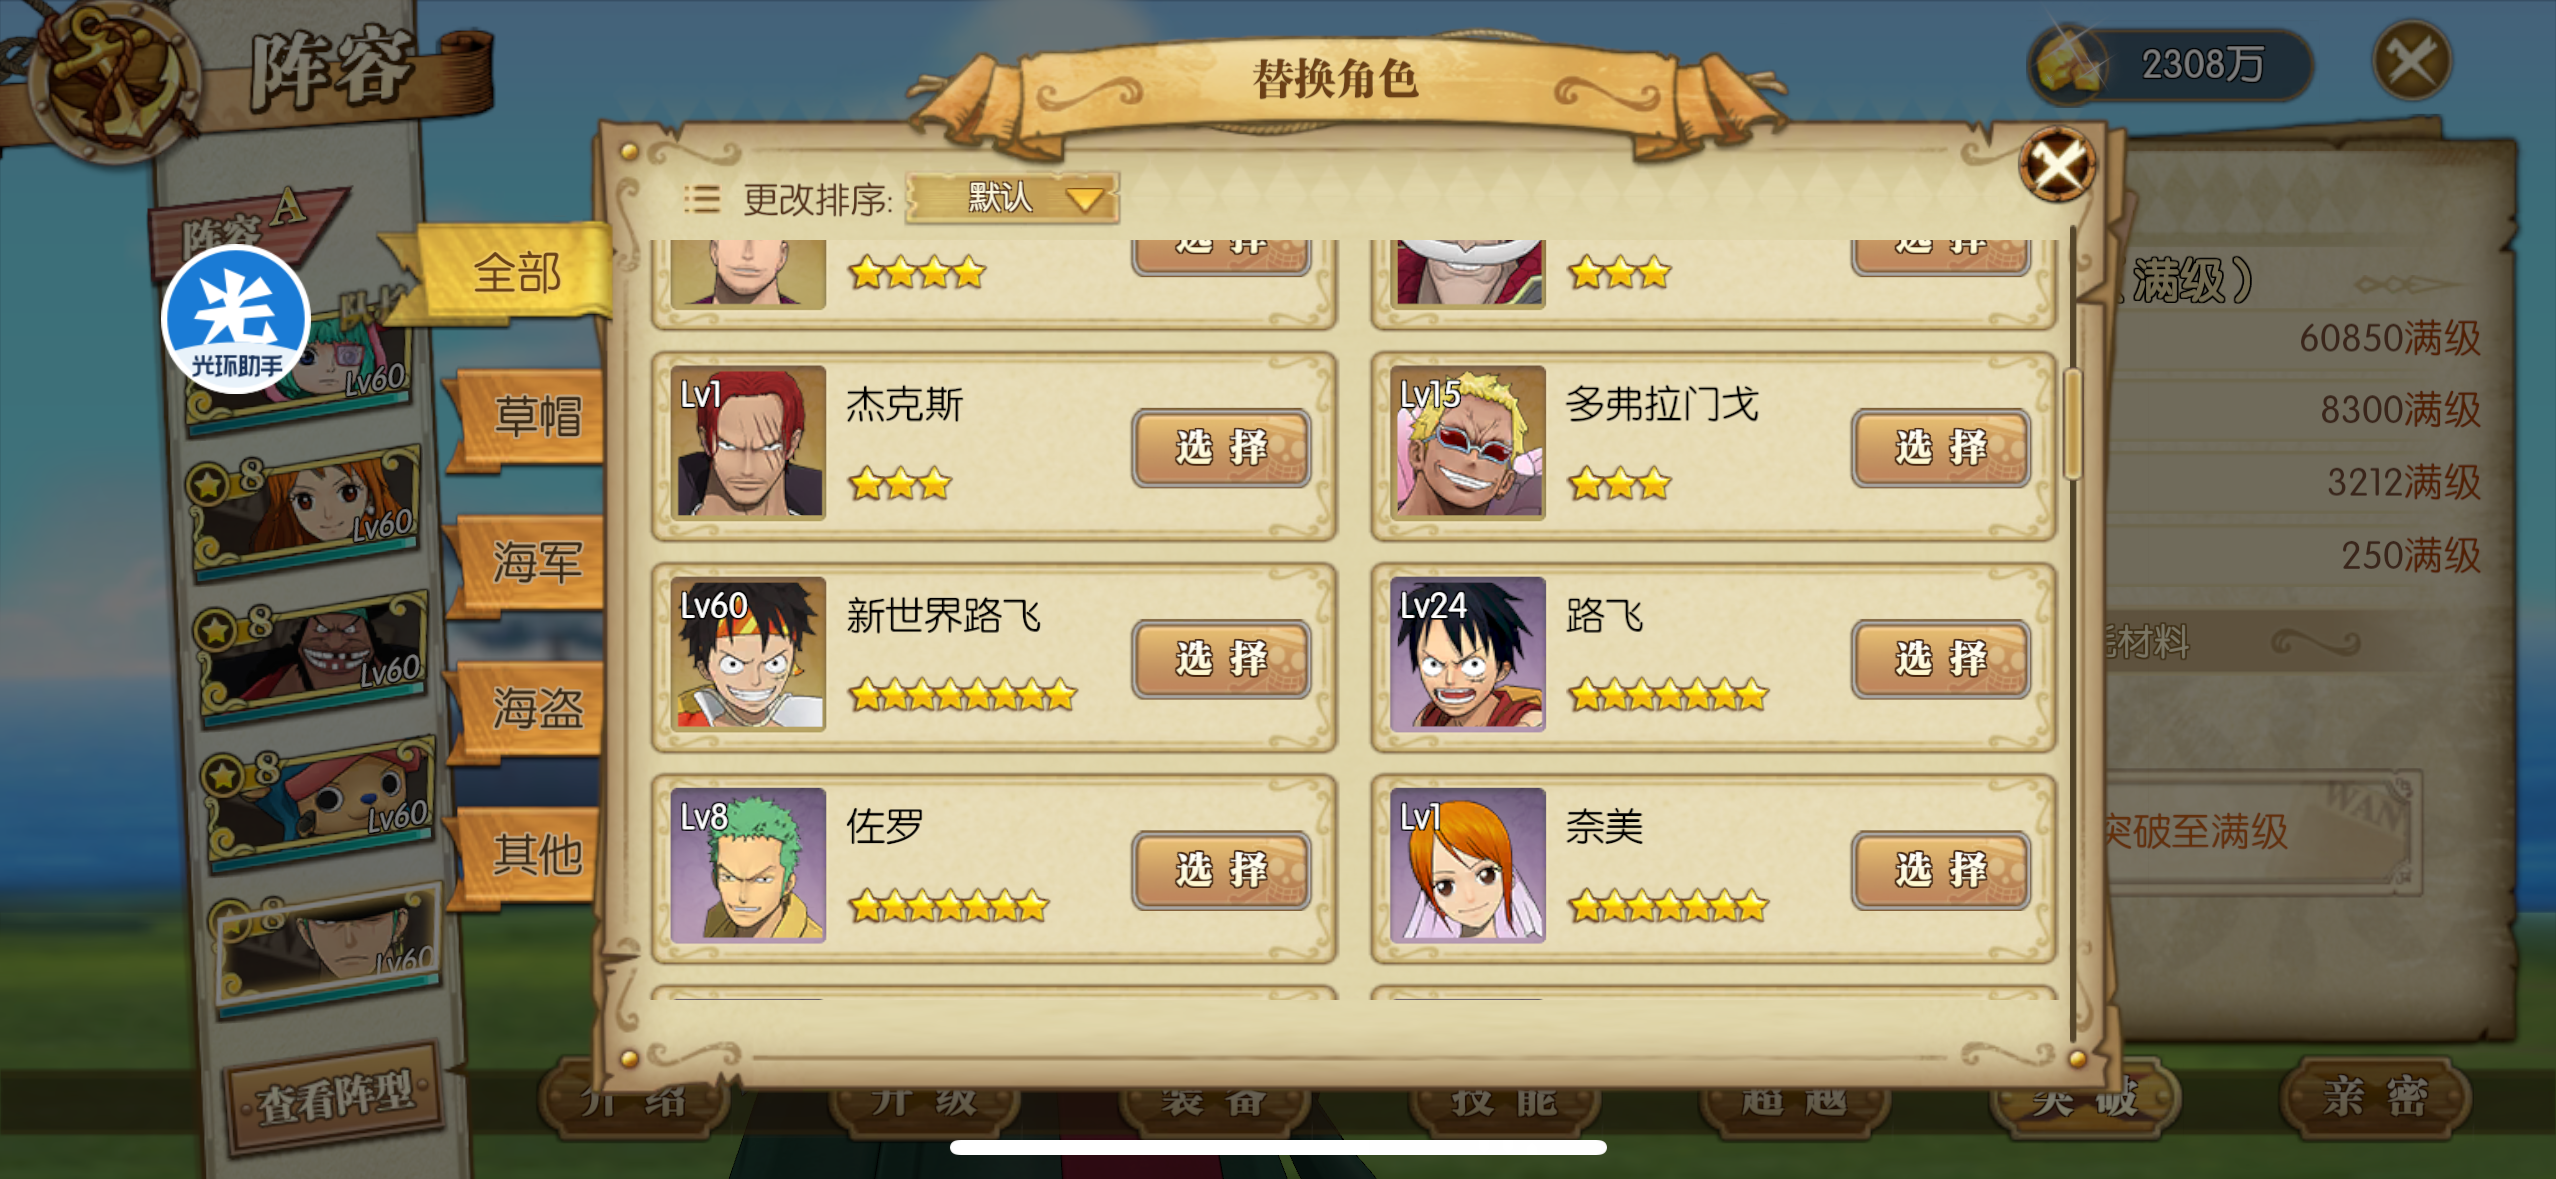Click the character list vertical scrollbar handle
The width and height of the screenshot is (2556, 1179).
[2072, 424]
